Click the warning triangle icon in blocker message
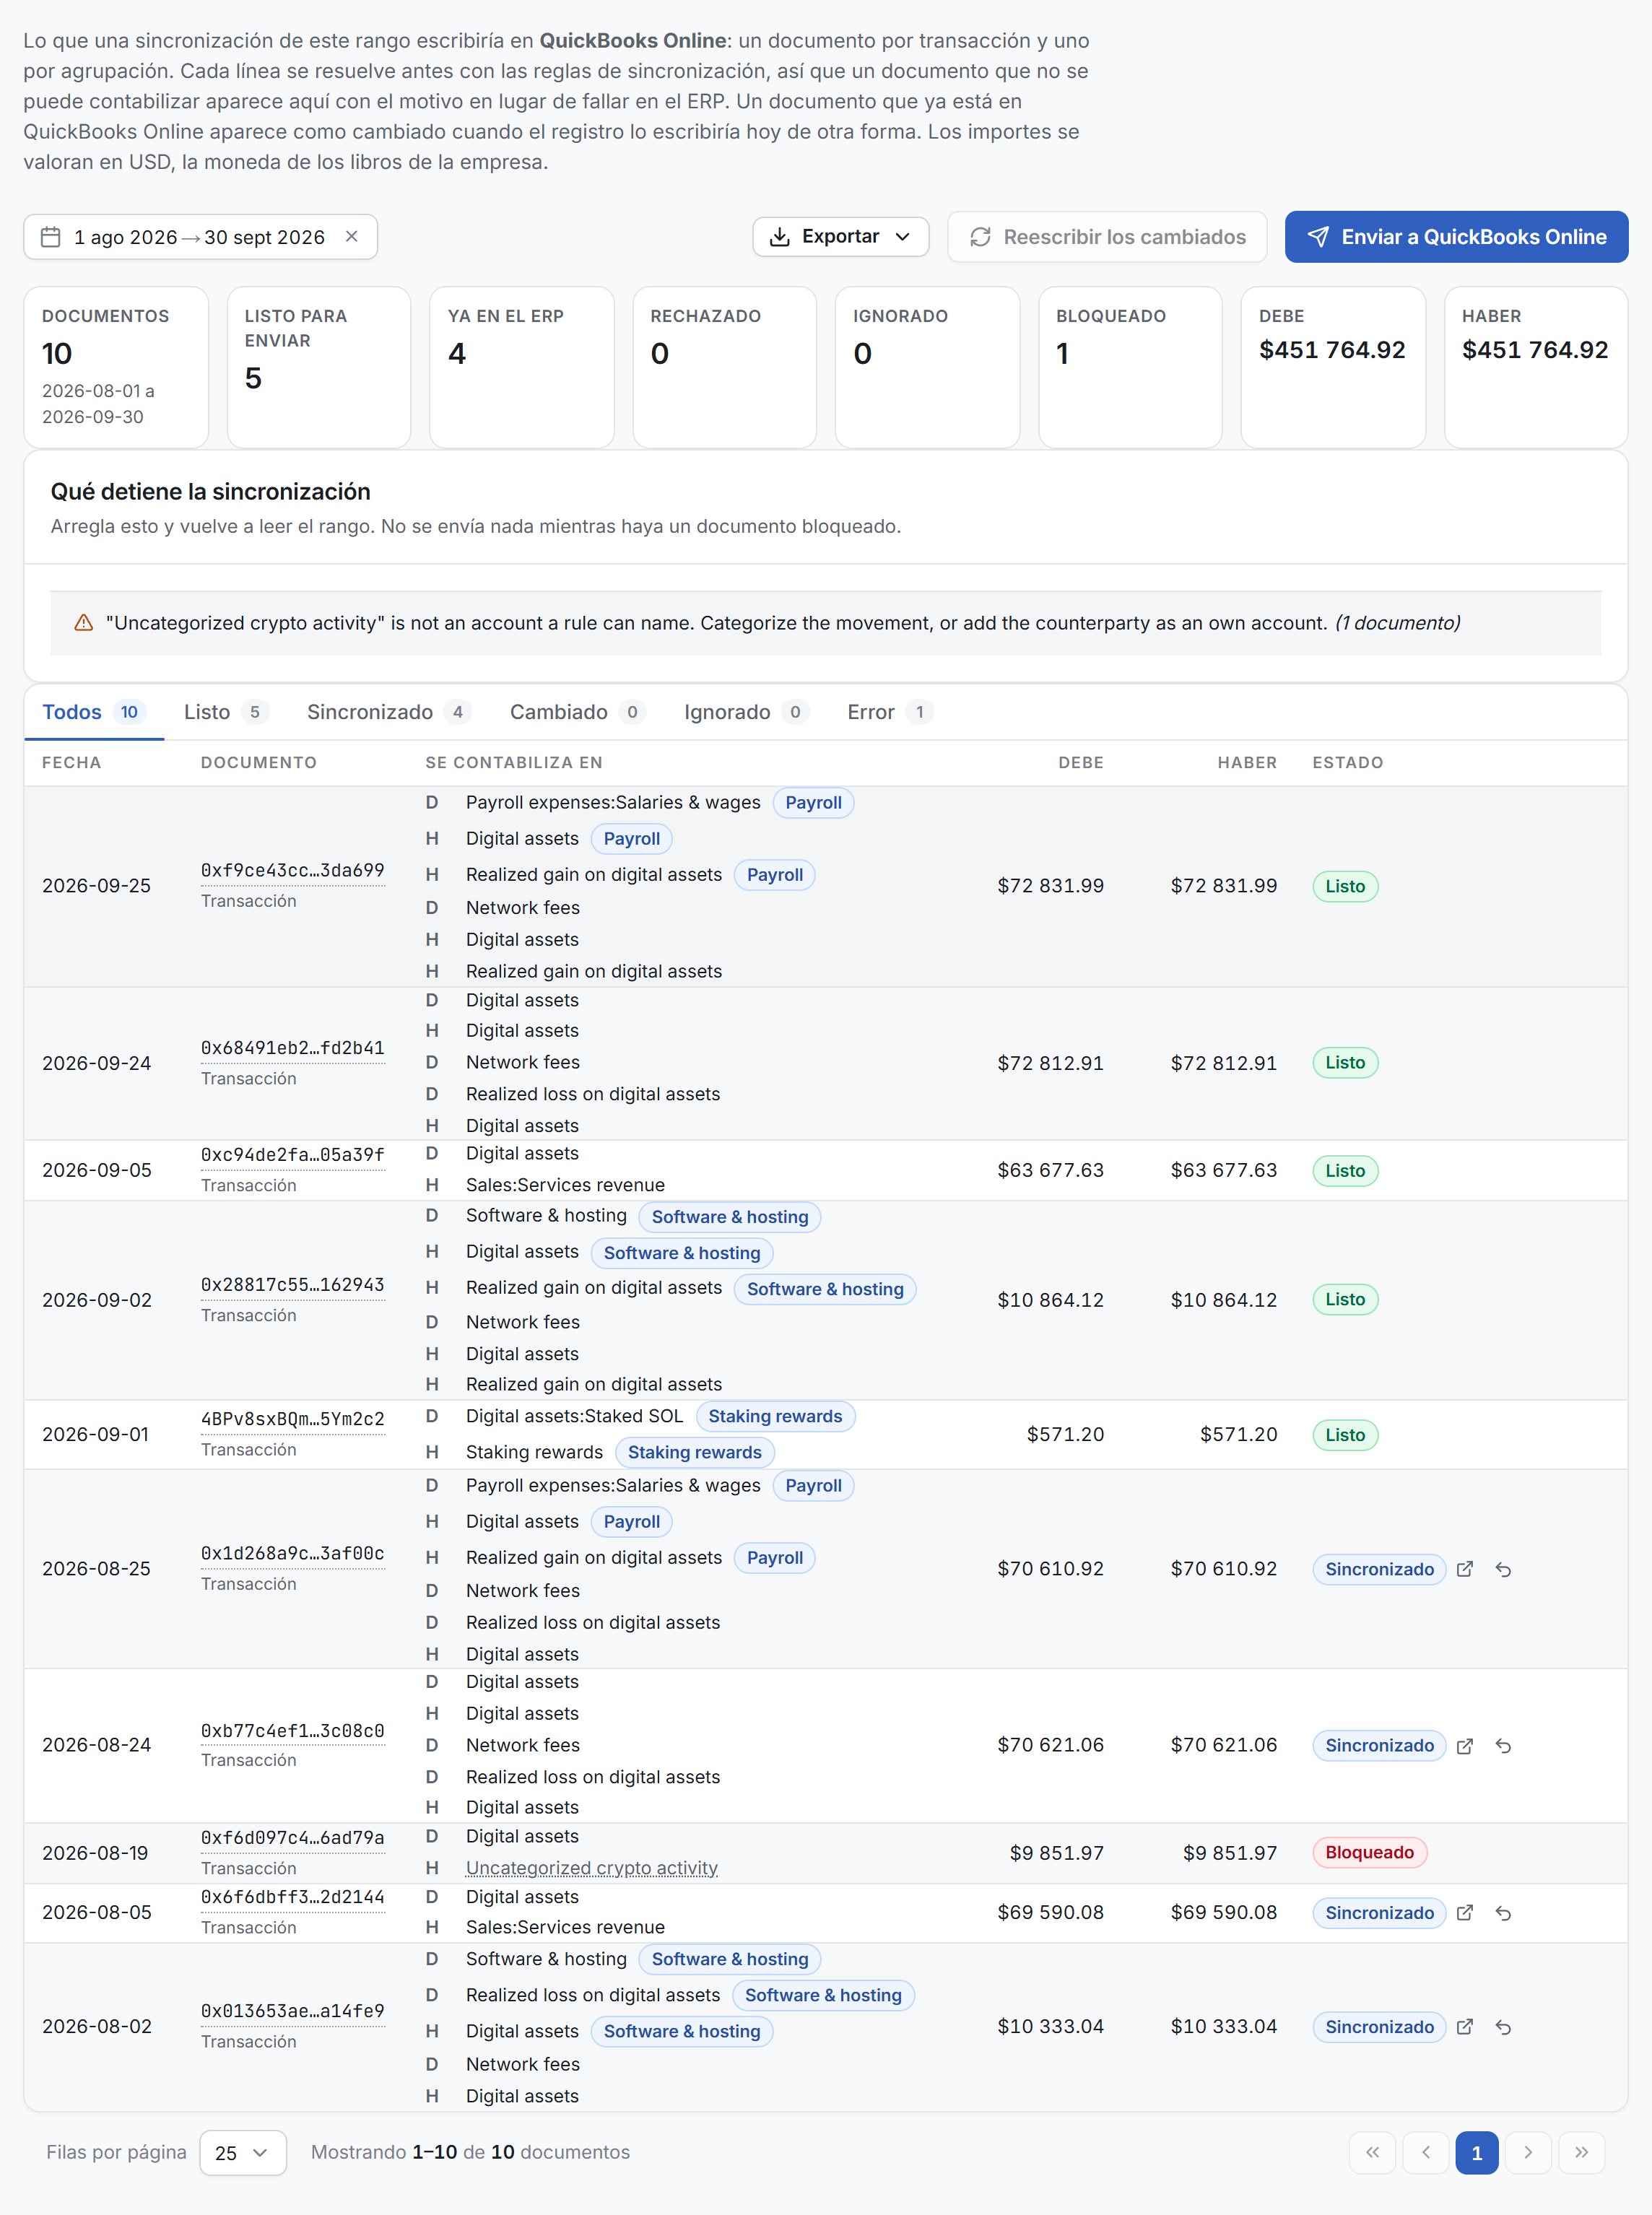The height and width of the screenshot is (2215, 1652). [84, 623]
